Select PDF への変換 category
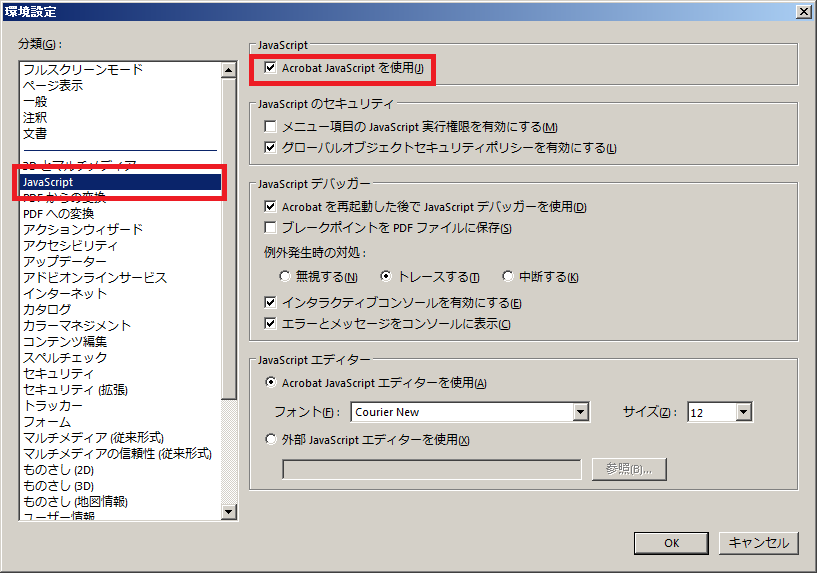Screen dimensions: 817x573 [x=58, y=214]
